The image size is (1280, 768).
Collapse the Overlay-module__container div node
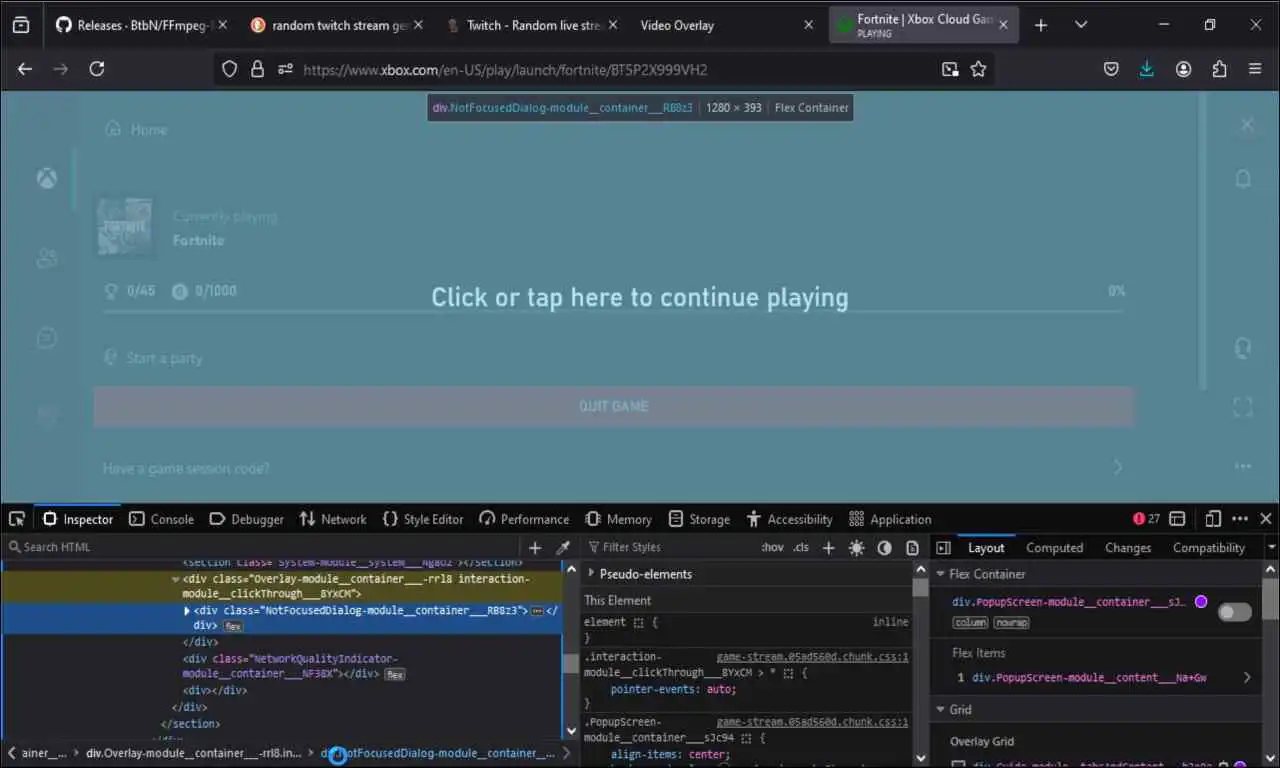click(175, 578)
